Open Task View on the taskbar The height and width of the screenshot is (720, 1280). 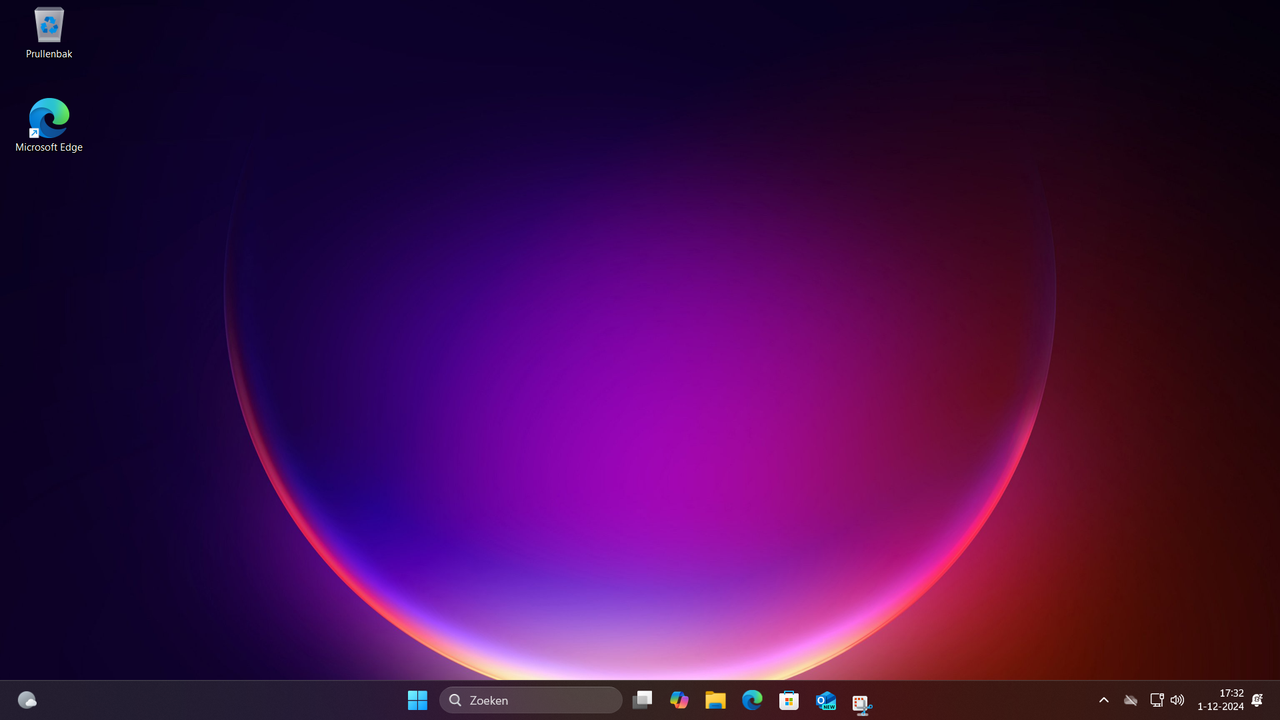(642, 700)
